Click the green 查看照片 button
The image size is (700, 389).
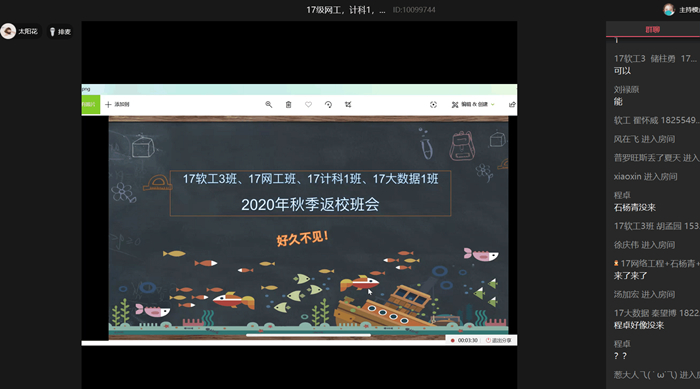point(90,105)
